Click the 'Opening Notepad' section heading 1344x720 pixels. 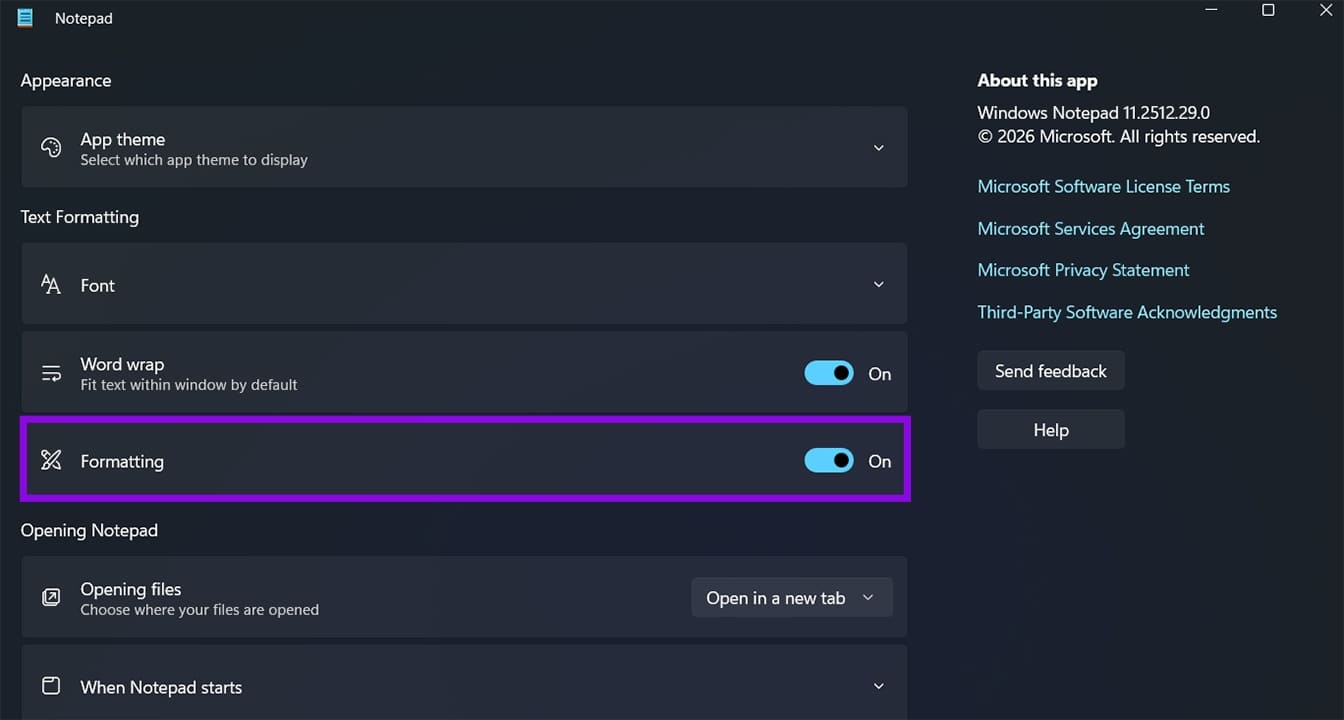click(89, 531)
